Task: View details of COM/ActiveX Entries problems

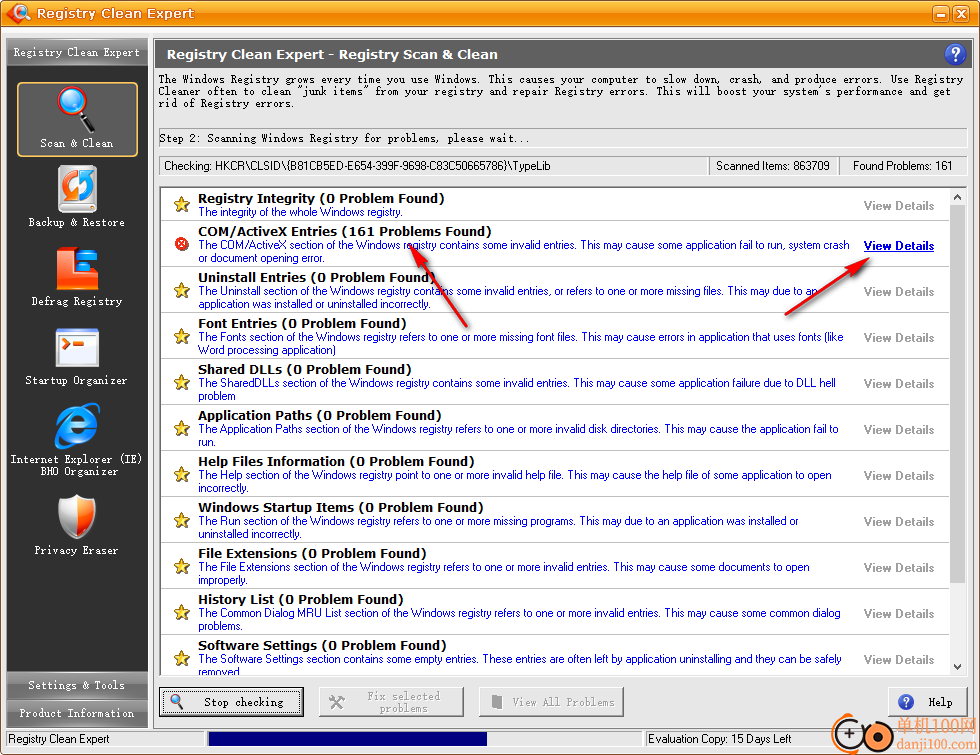Action: tap(899, 246)
